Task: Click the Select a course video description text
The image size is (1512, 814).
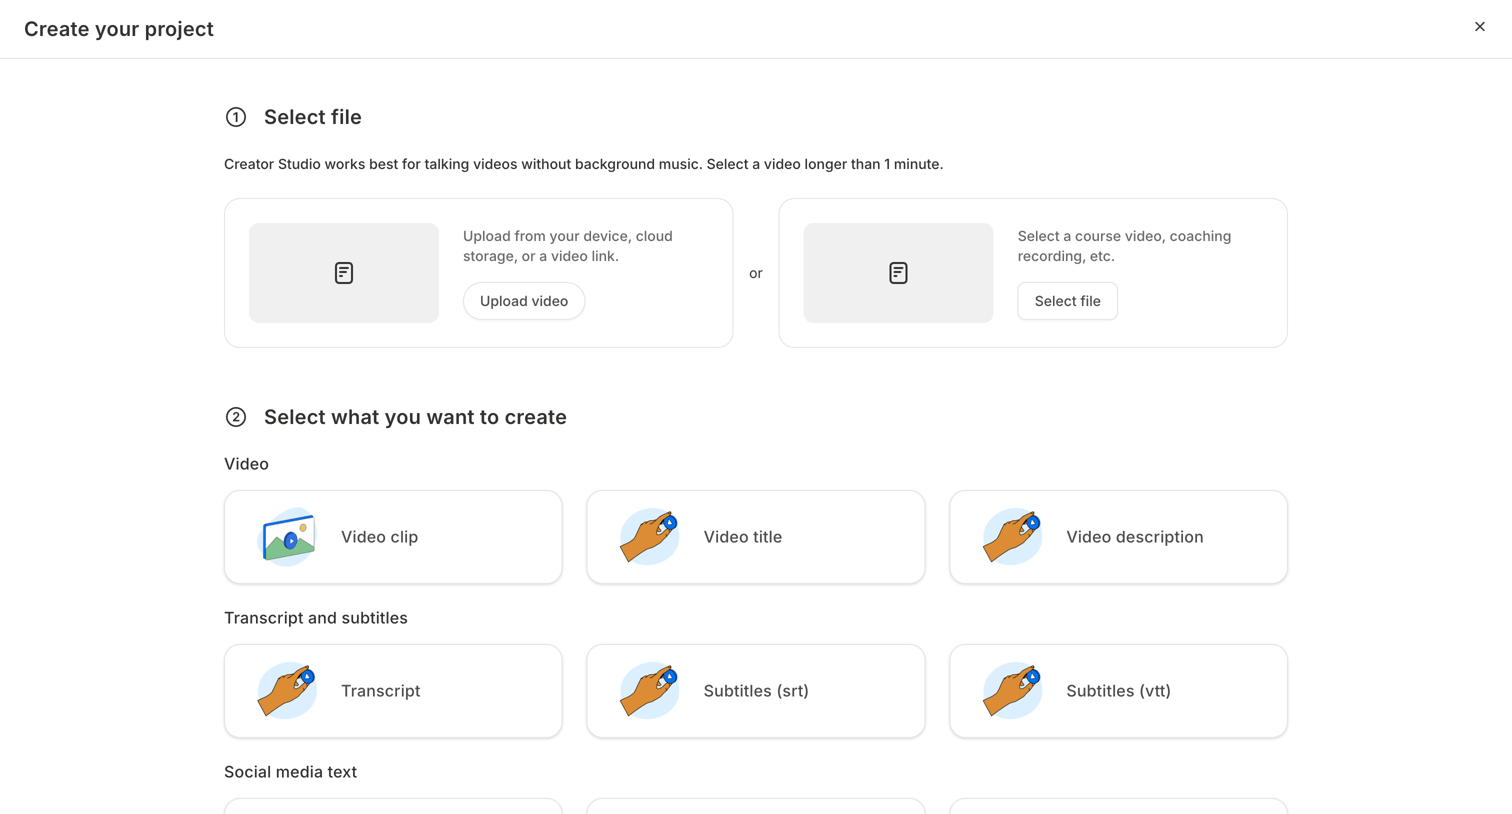Action: click(1124, 246)
